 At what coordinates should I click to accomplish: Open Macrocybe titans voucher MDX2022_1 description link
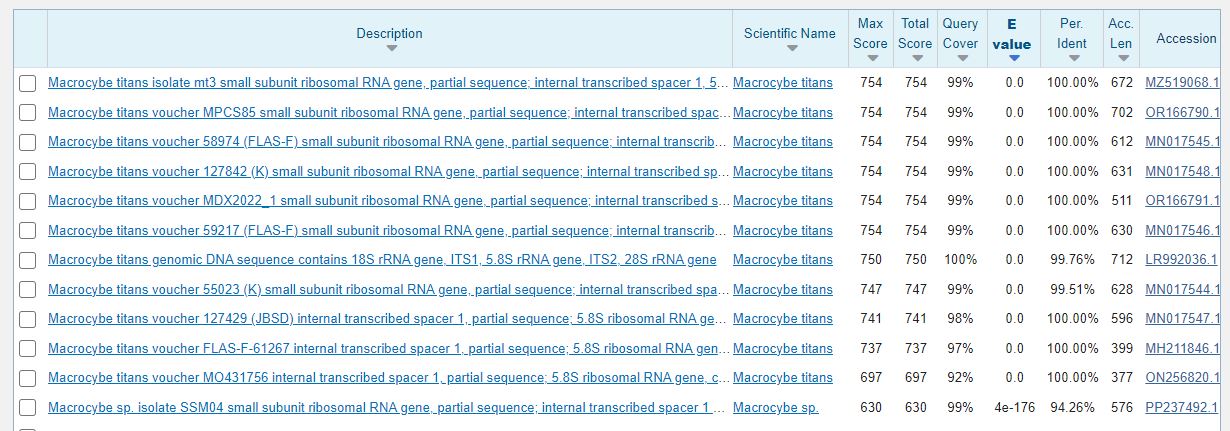[389, 201]
